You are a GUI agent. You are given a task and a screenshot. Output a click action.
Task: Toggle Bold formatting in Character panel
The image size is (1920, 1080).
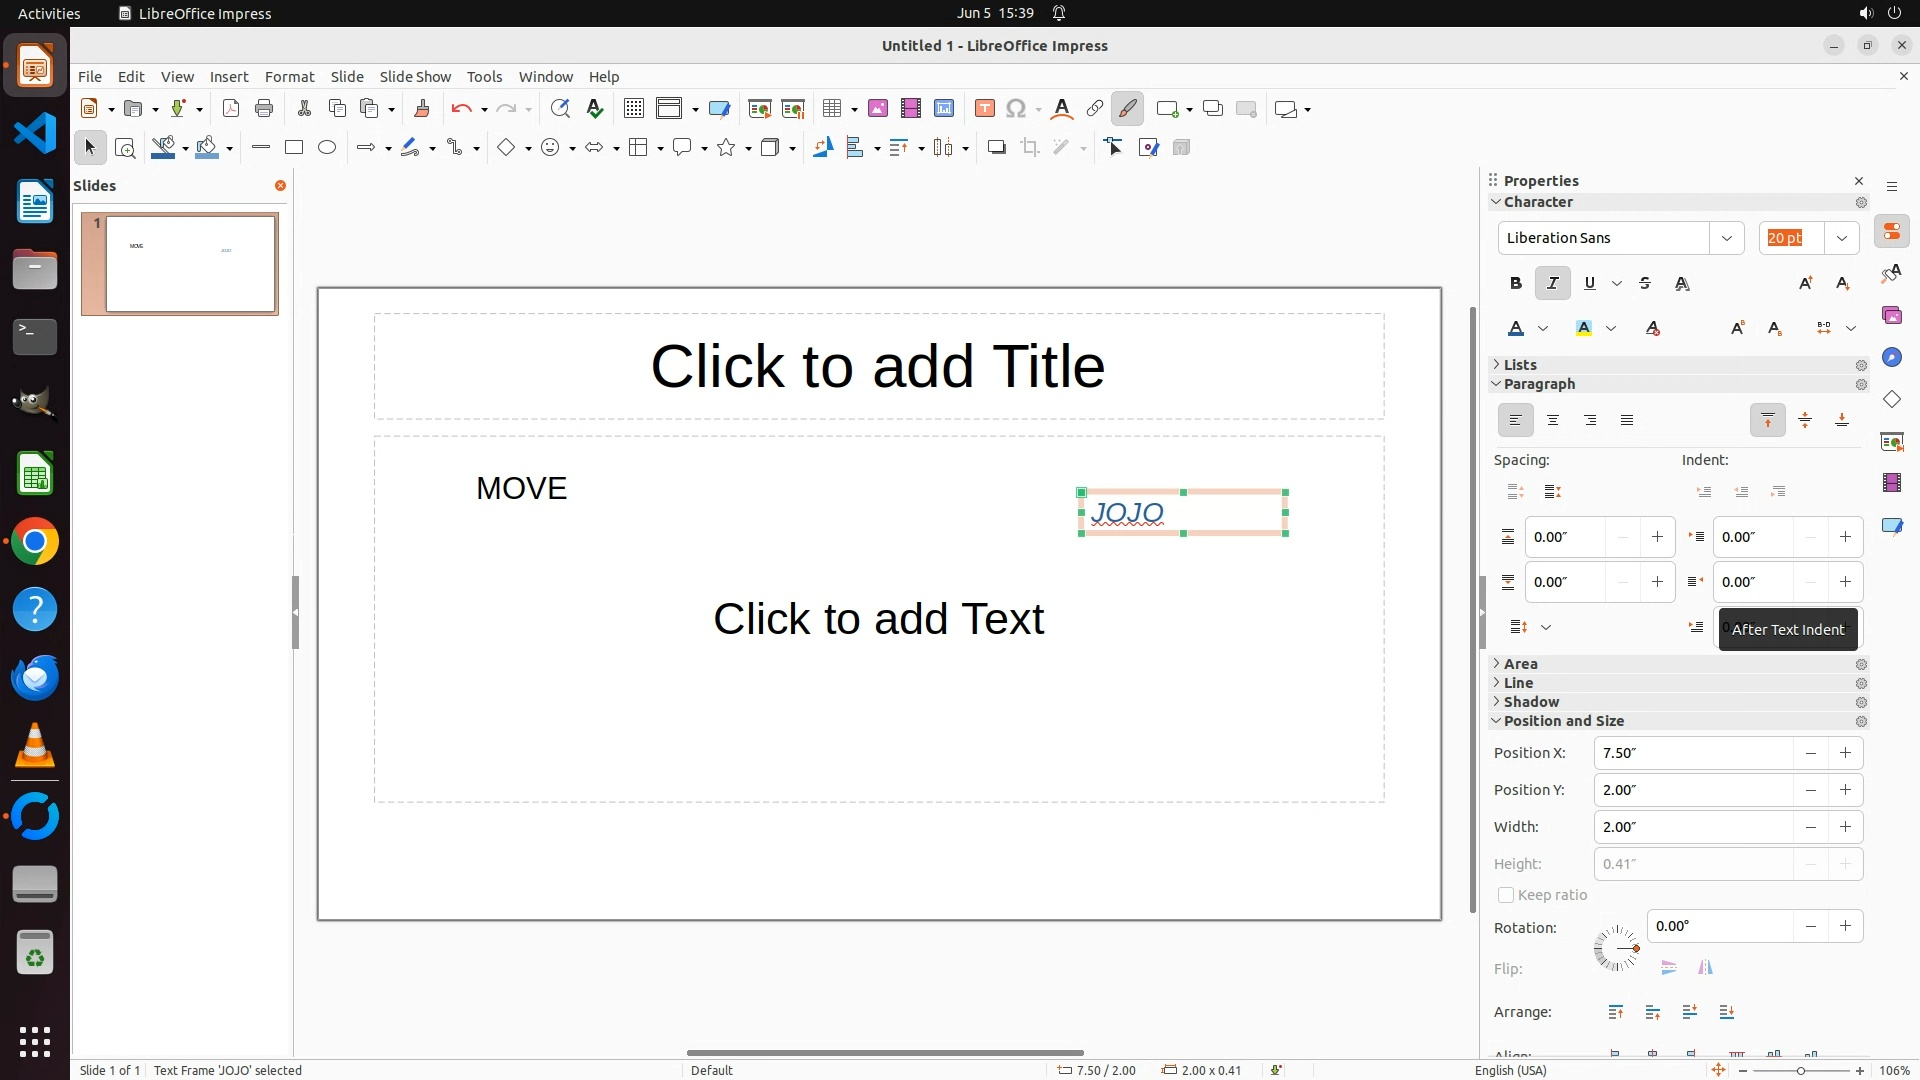(1515, 284)
